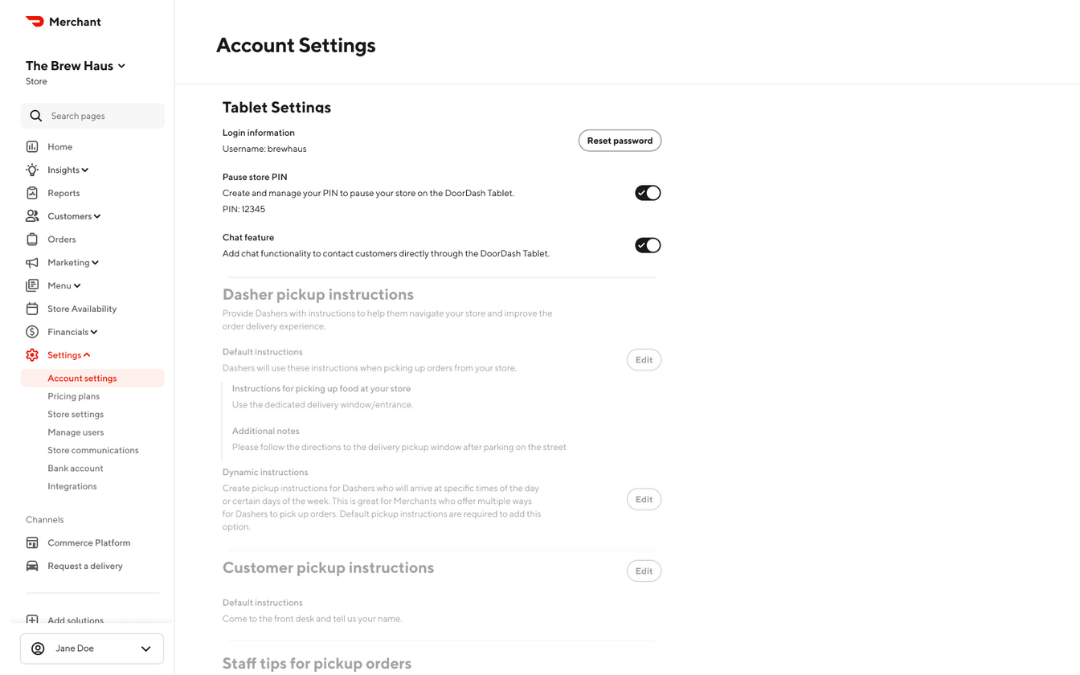This screenshot has height=675, width=1080.
Task: Select the Reports icon in sidebar
Action: (x=34, y=192)
